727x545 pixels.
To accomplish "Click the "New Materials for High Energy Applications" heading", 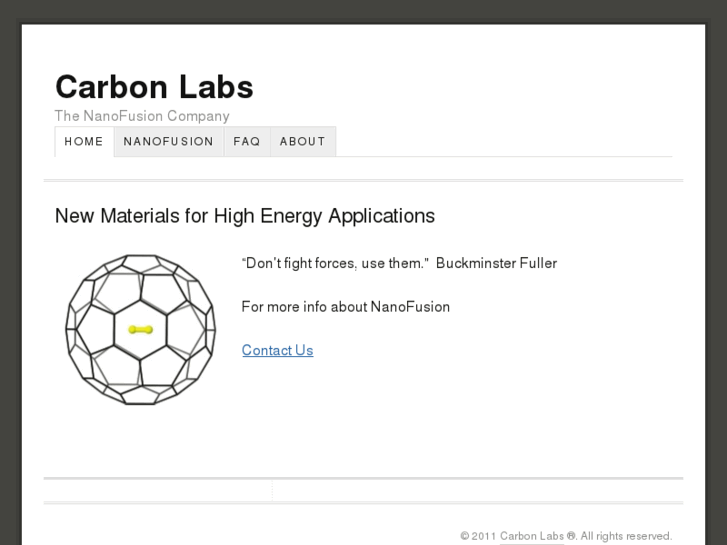I will point(245,216).
